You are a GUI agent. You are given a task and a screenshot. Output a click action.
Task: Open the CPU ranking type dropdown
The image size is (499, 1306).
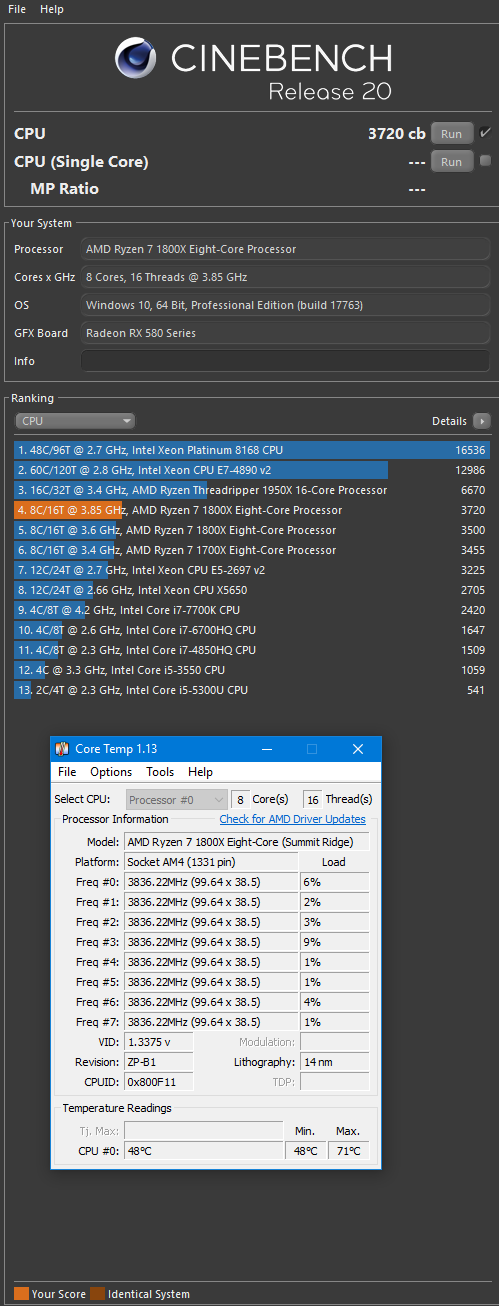coord(75,422)
